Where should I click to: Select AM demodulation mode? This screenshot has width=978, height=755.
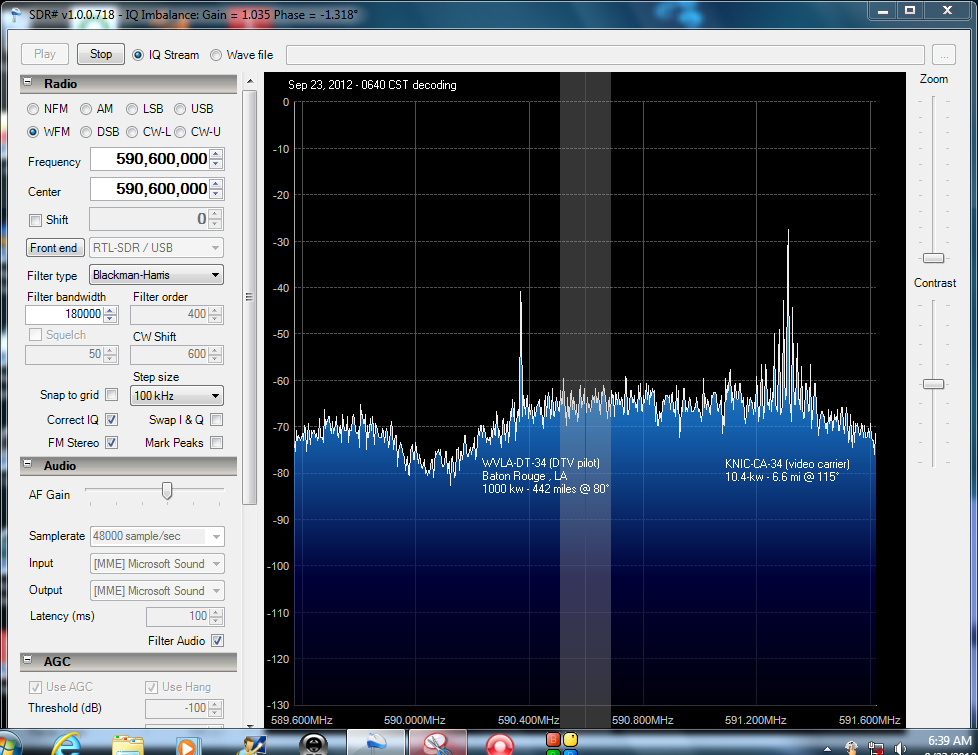click(86, 109)
